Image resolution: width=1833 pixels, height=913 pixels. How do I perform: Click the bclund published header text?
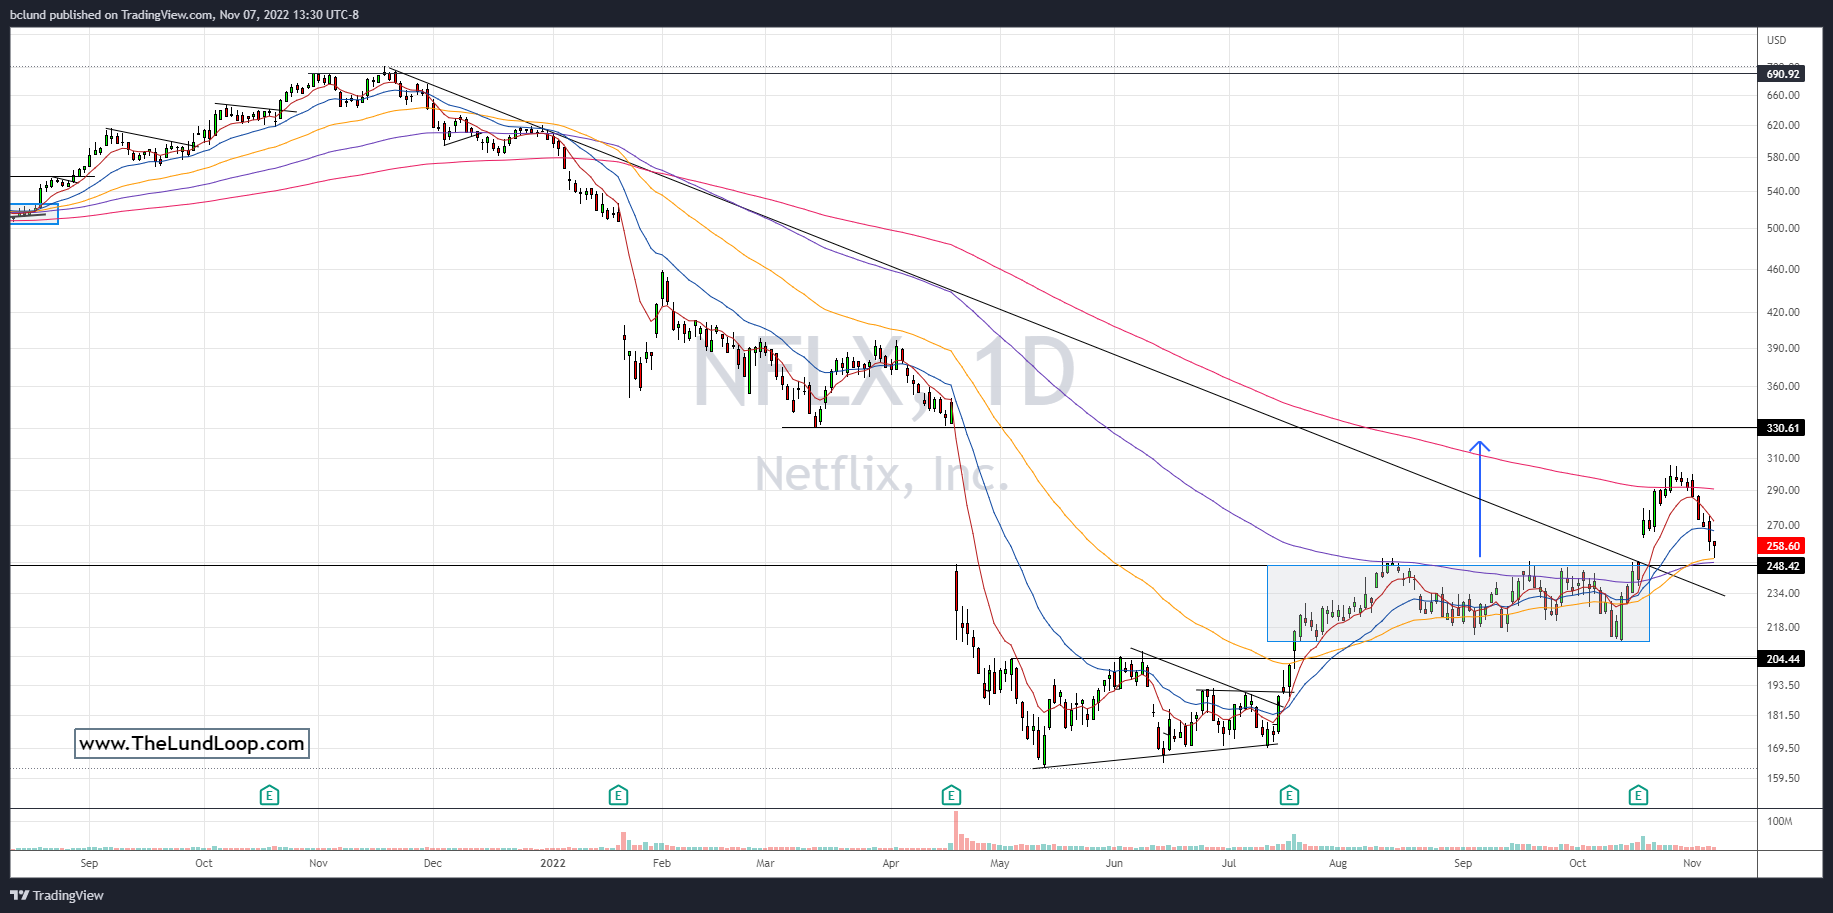point(184,15)
